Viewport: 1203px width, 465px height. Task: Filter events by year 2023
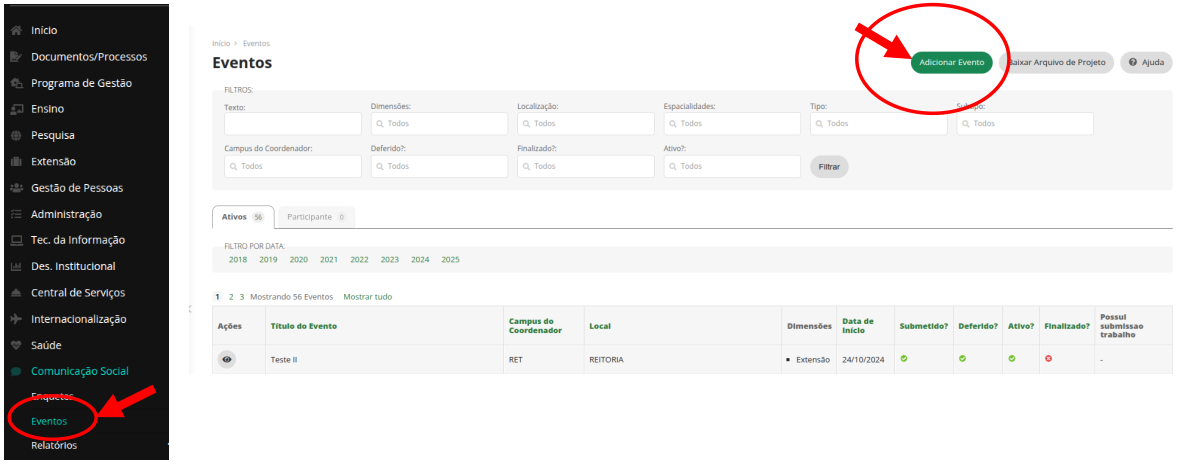[x=390, y=260]
